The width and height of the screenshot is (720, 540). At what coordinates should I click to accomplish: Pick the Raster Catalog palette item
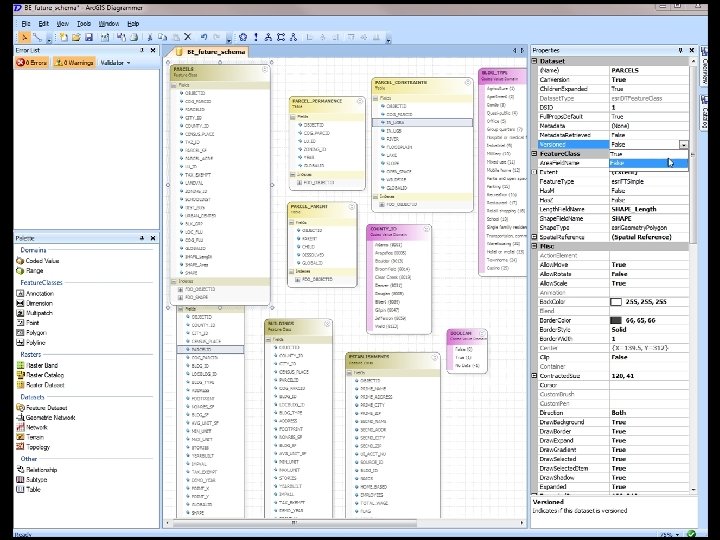40,375
